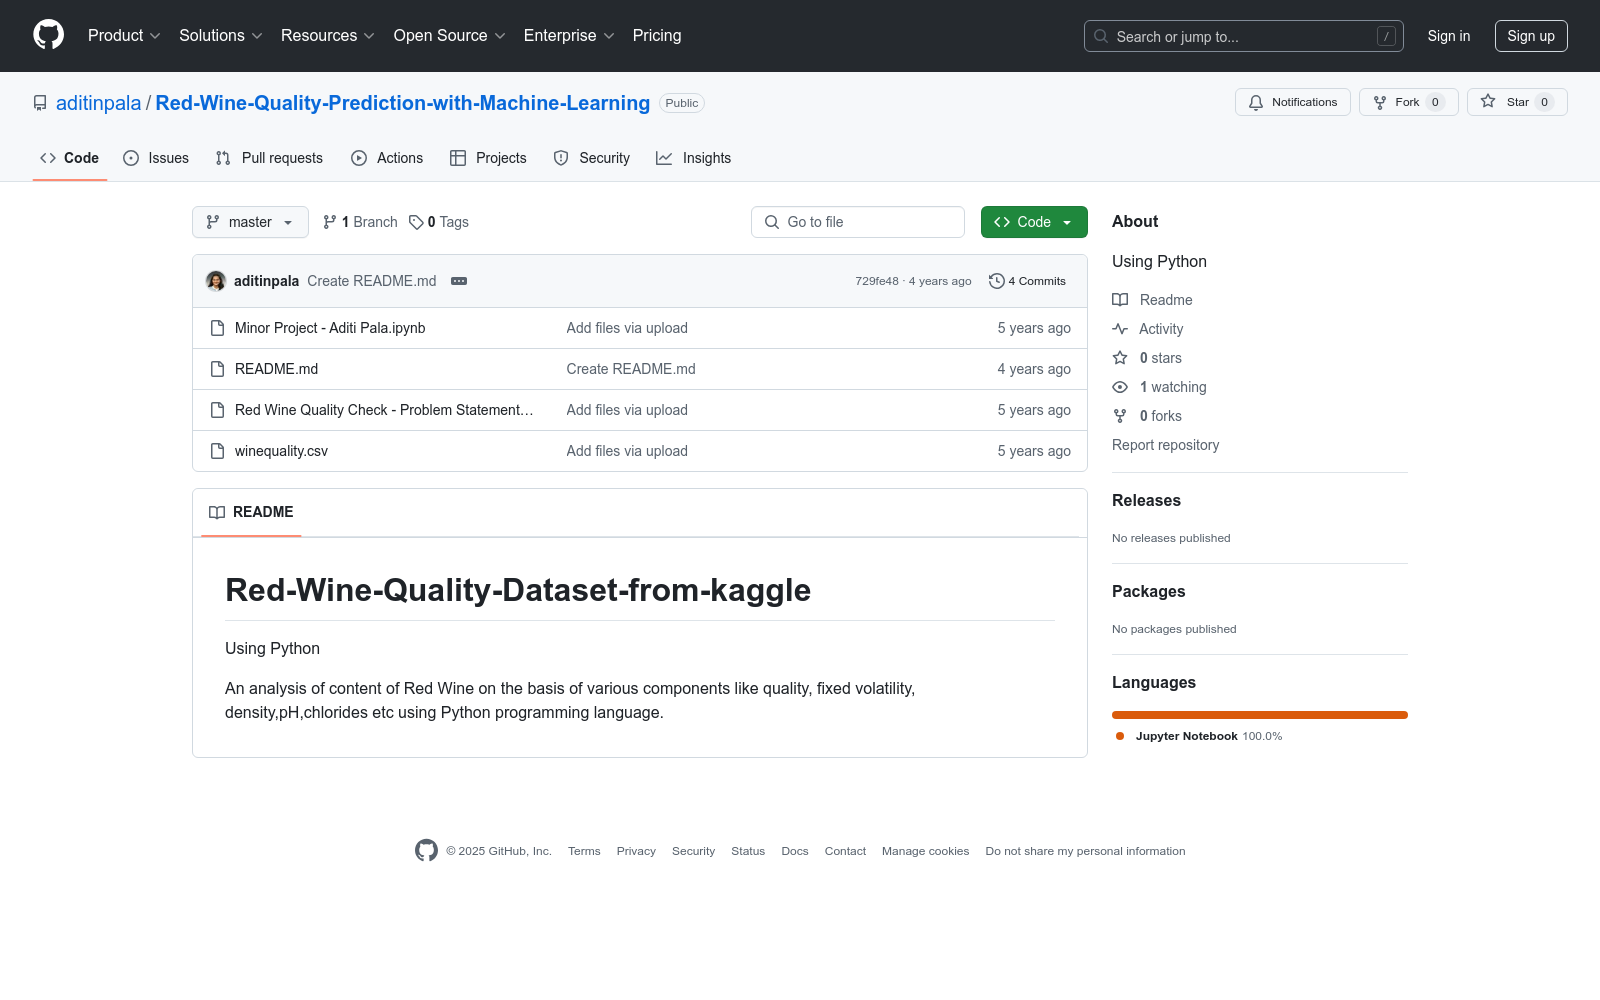The width and height of the screenshot is (1600, 1000).
Task: Open the Packages section heading
Action: [x=1148, y=592]
